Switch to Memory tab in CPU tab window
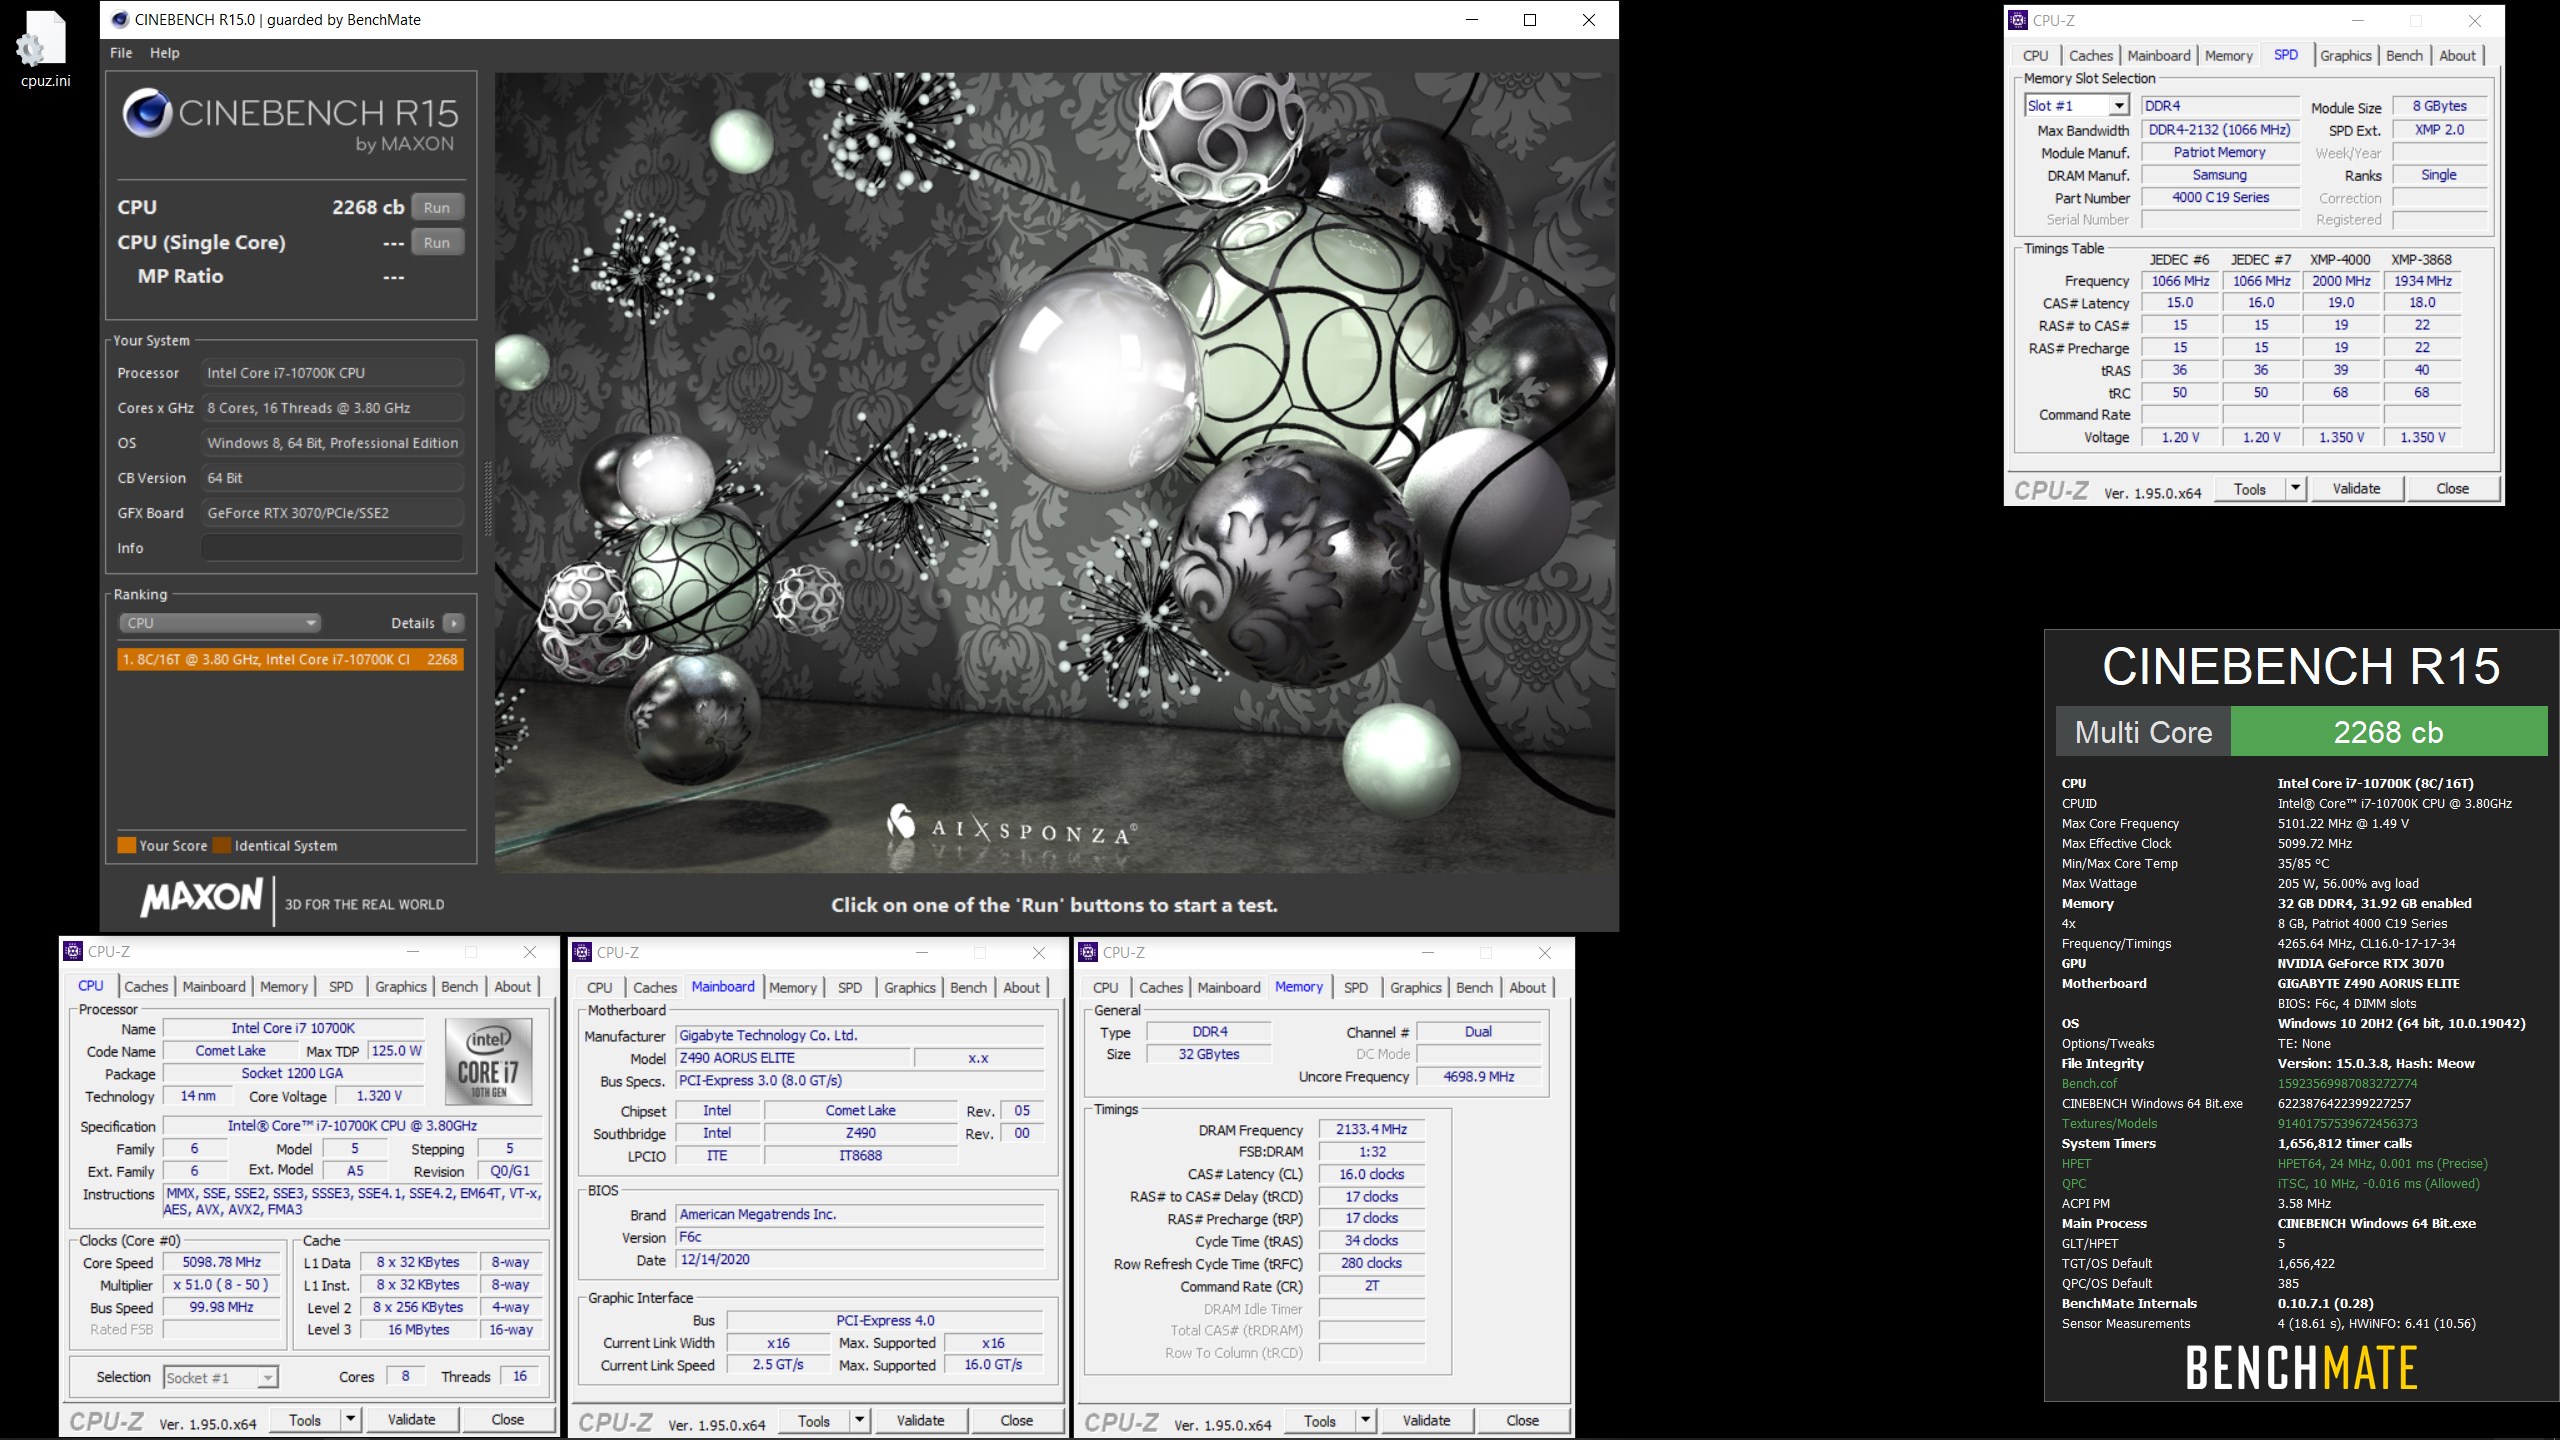2560x1440 pixels. coord(284,987)
